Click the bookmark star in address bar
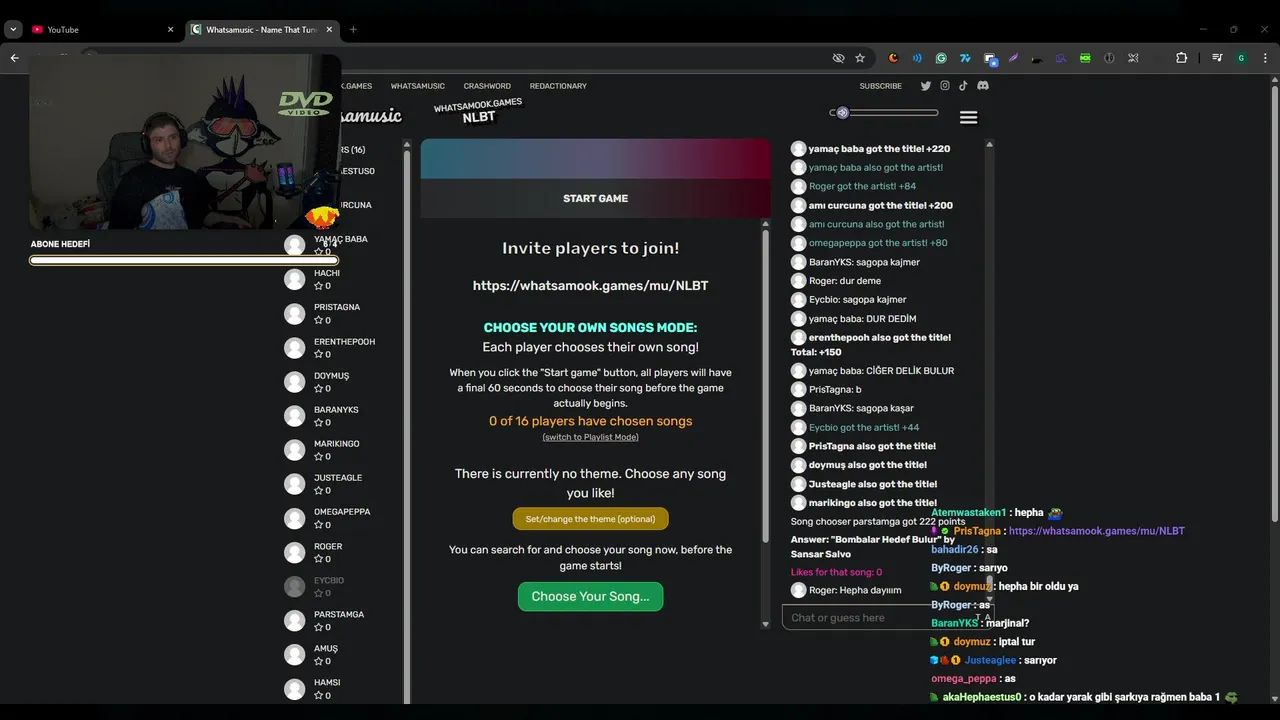1280x720 pixels. (x=860, y=58)
